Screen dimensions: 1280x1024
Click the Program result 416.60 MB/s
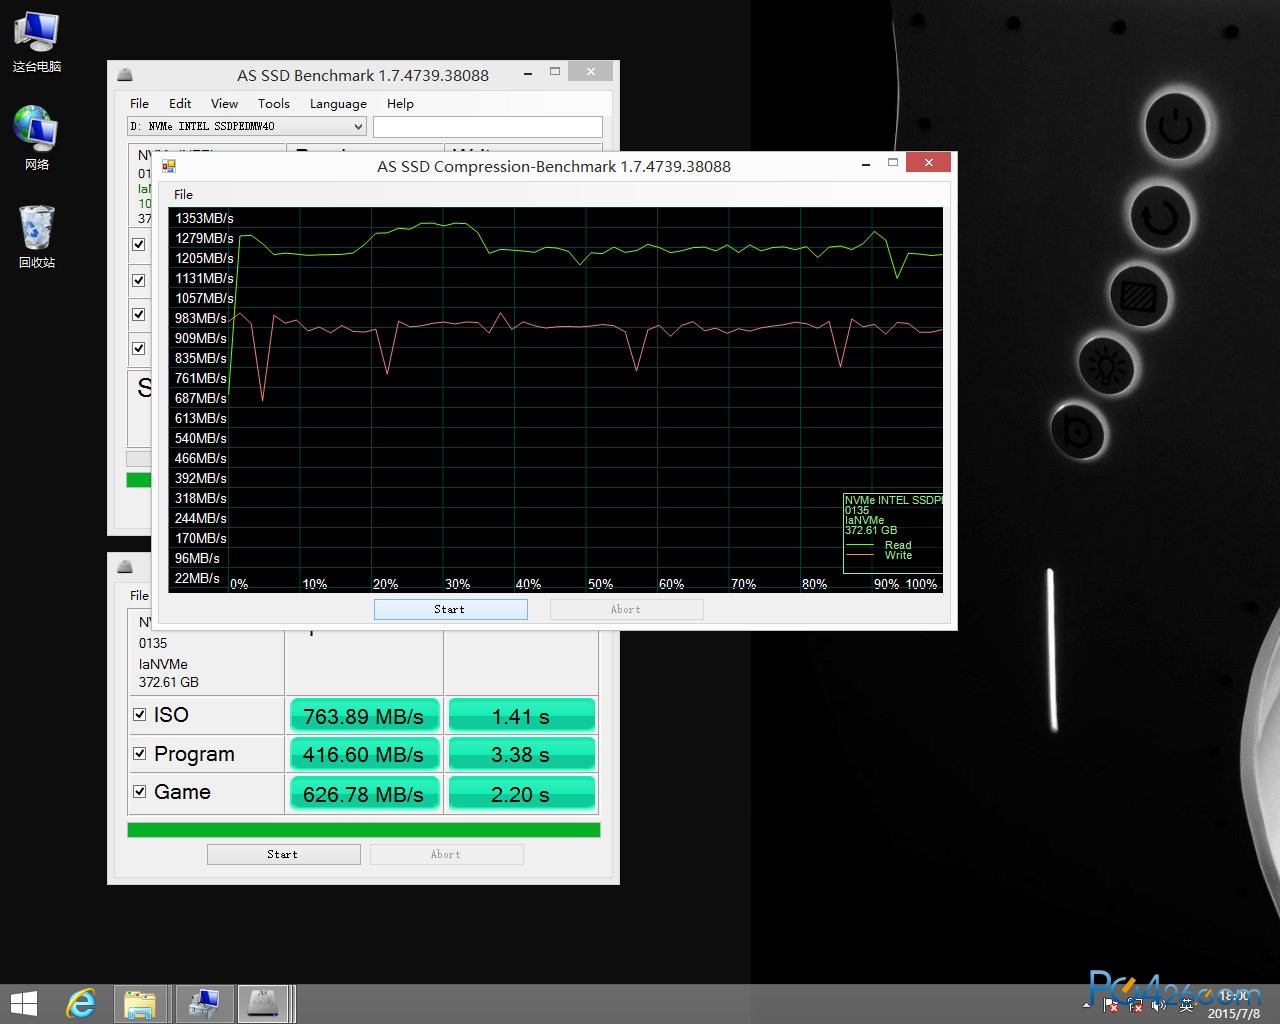tap(364, 754)
